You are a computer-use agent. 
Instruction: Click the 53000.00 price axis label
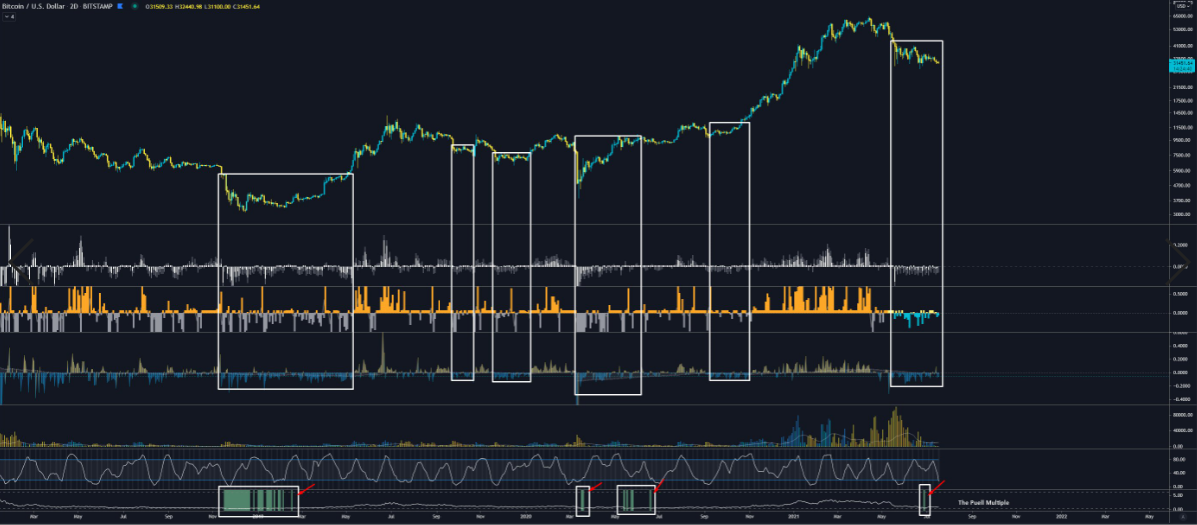click(x=1182, y=30)
